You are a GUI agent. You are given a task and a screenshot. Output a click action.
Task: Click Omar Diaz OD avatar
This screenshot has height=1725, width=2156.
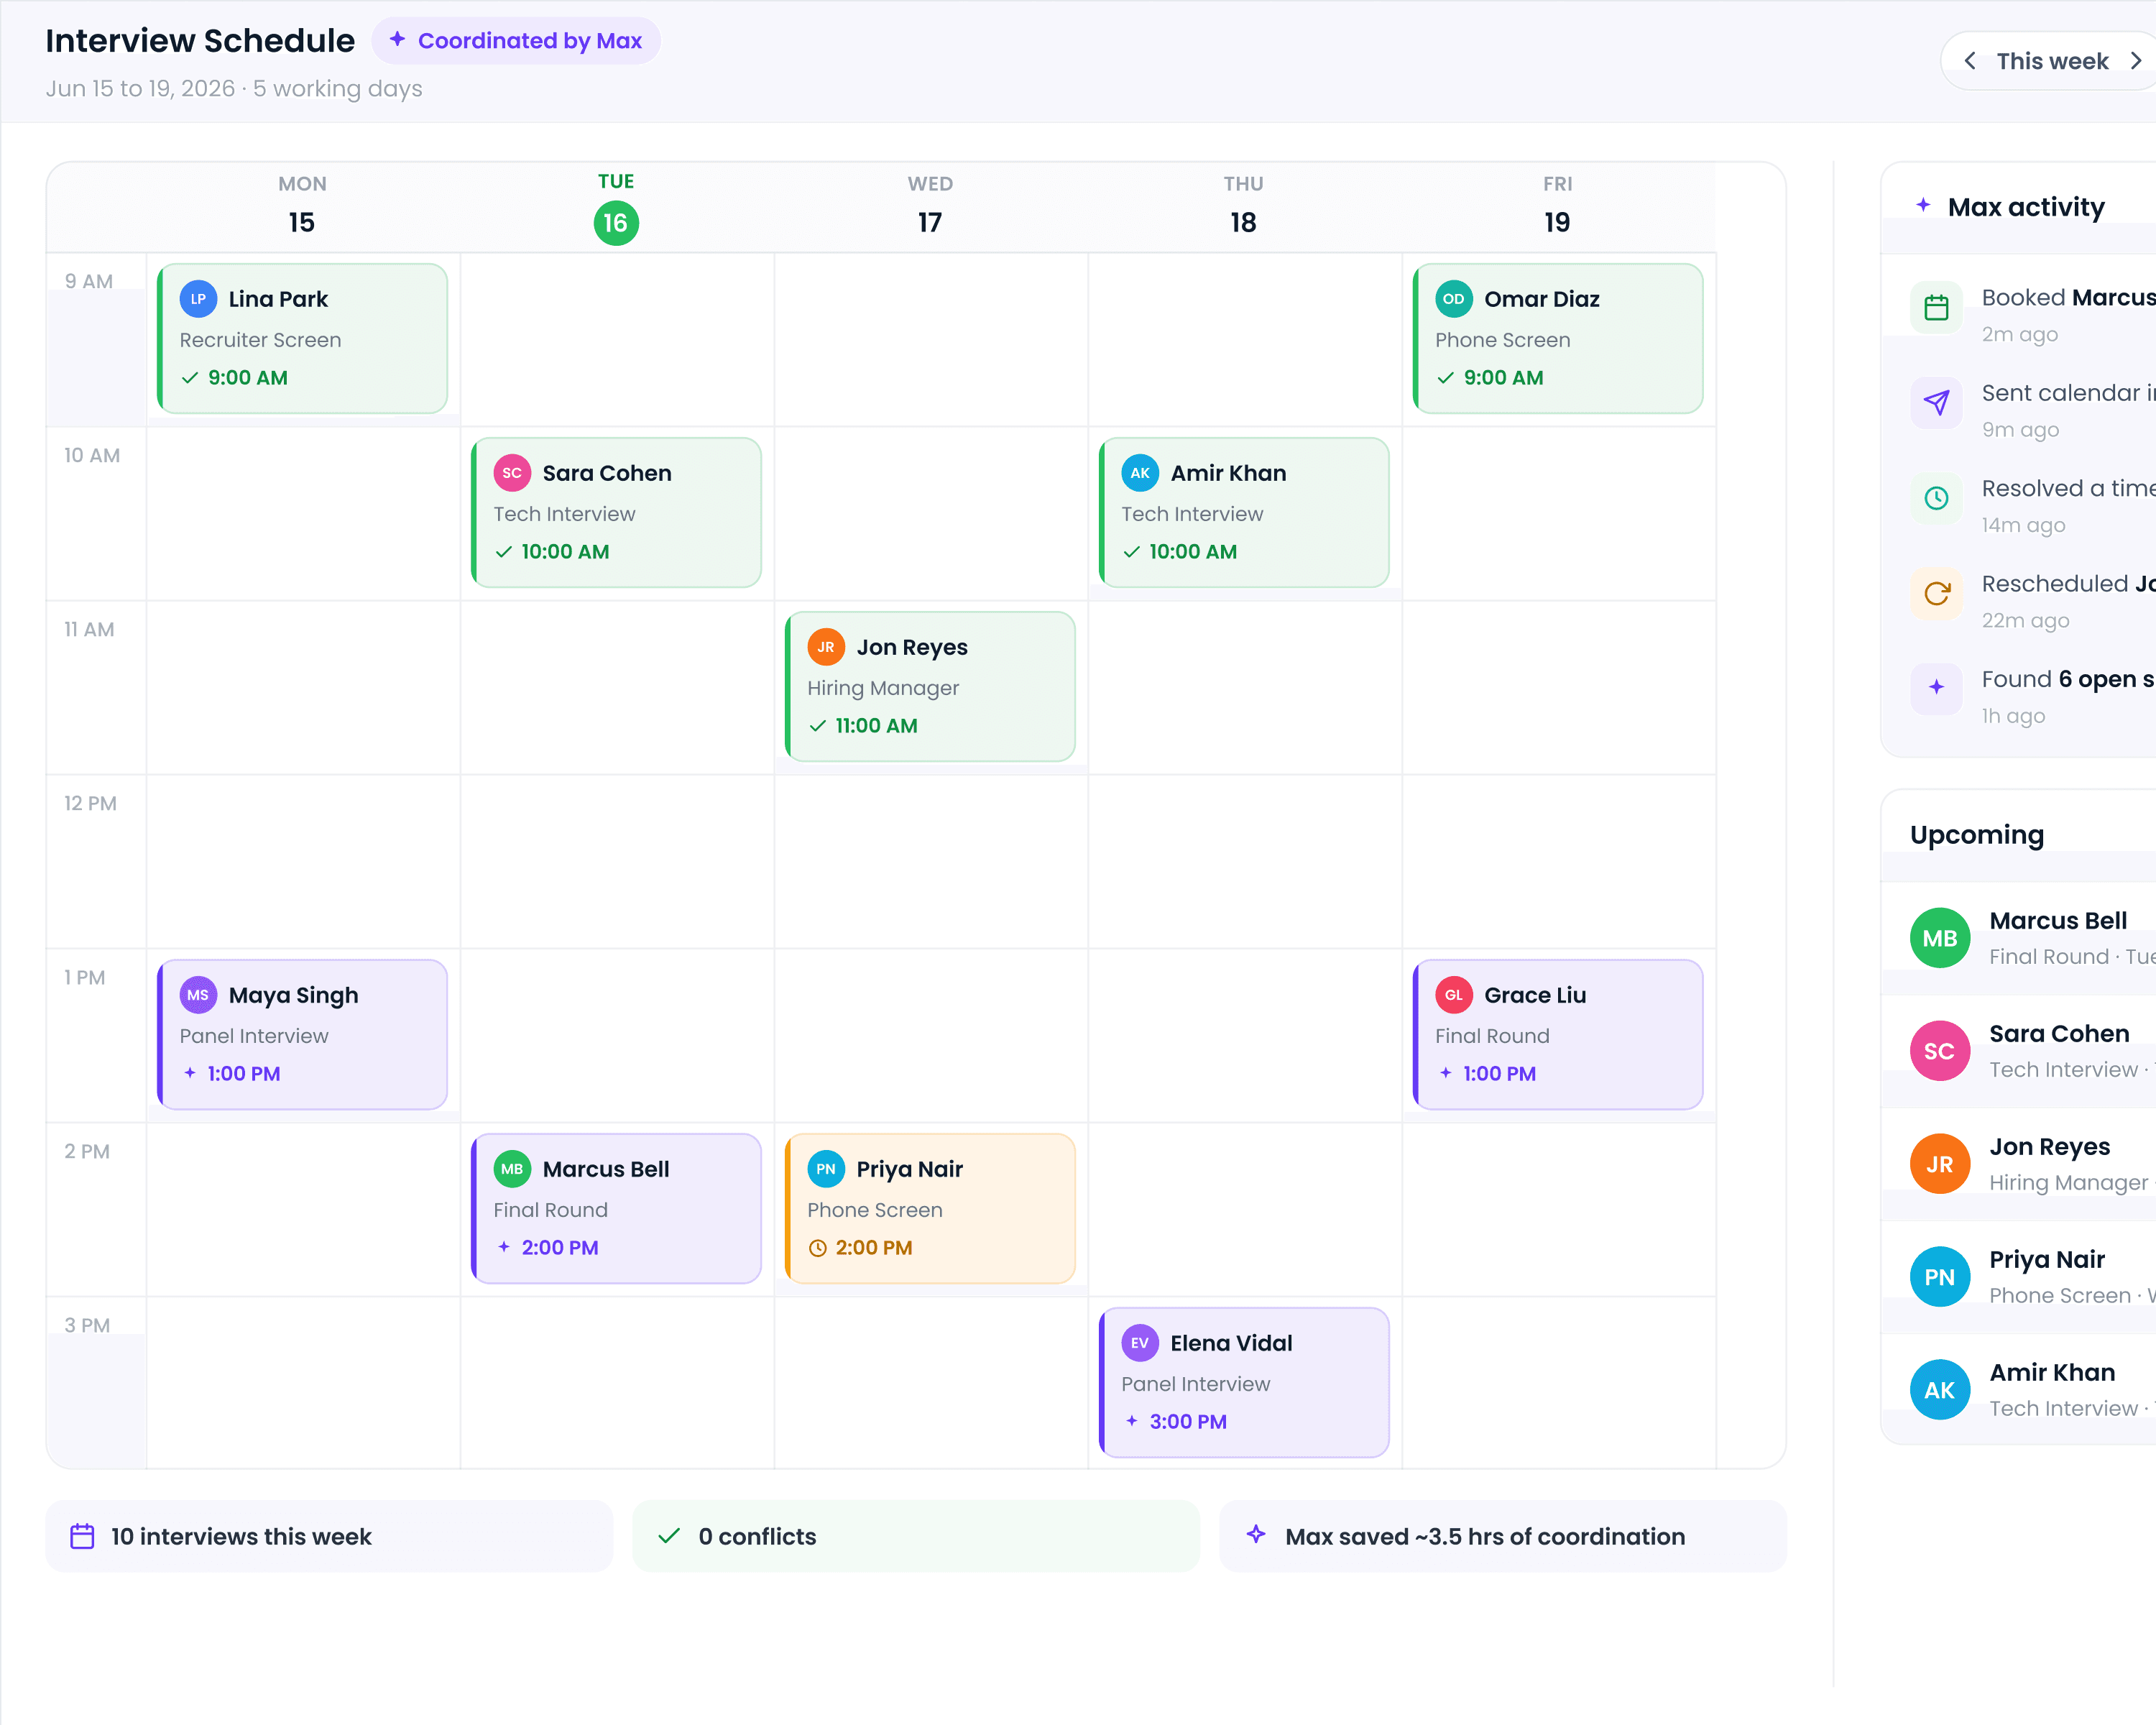[1454, 299]
